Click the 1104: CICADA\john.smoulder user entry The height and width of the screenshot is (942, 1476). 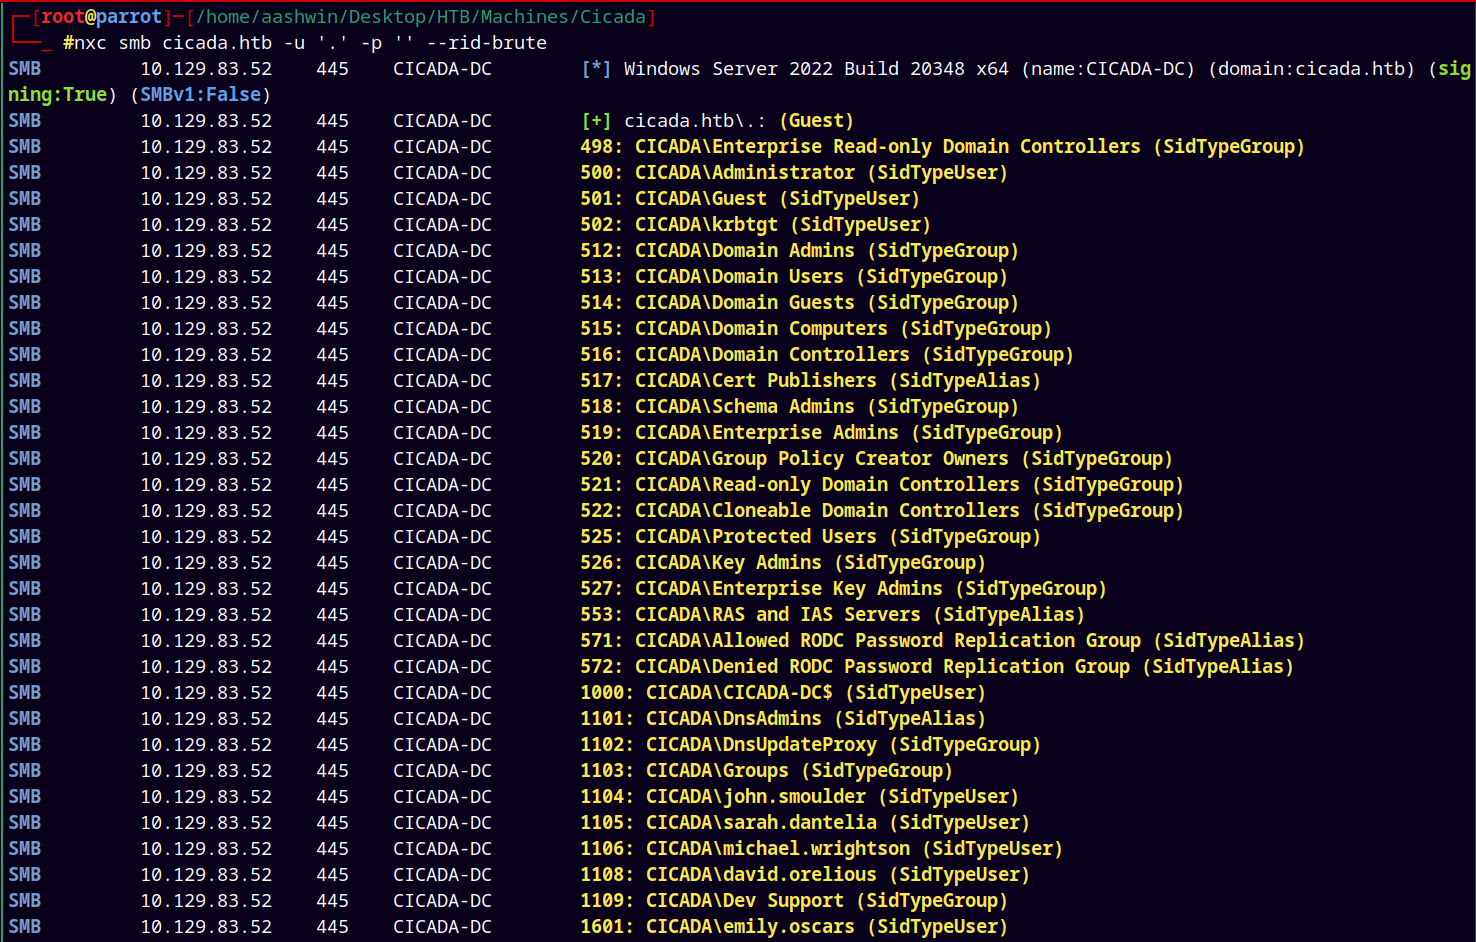[x=799, y=797]
